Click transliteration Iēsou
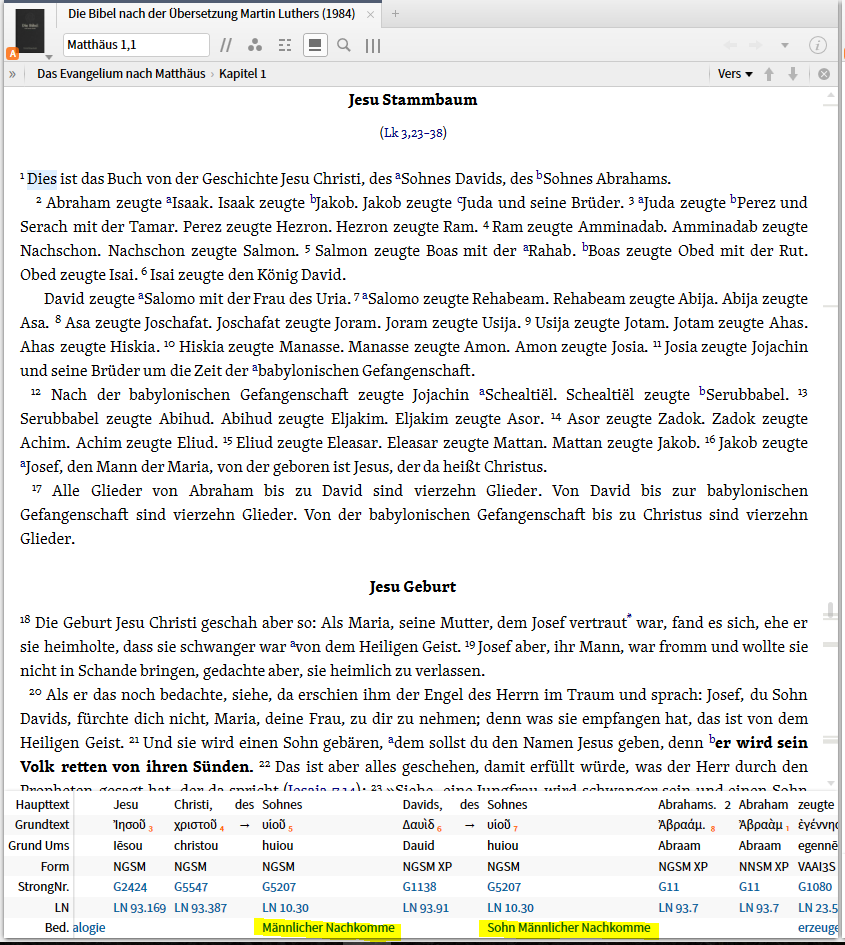This screenshot has height=945, width=845. (128, 846)
